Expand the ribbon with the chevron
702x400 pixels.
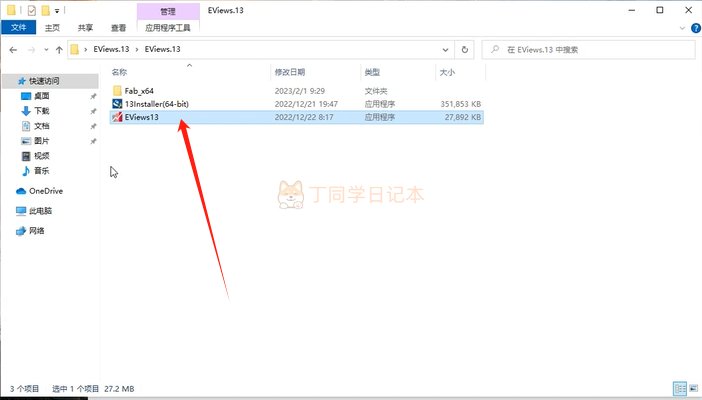coord(682,28)
